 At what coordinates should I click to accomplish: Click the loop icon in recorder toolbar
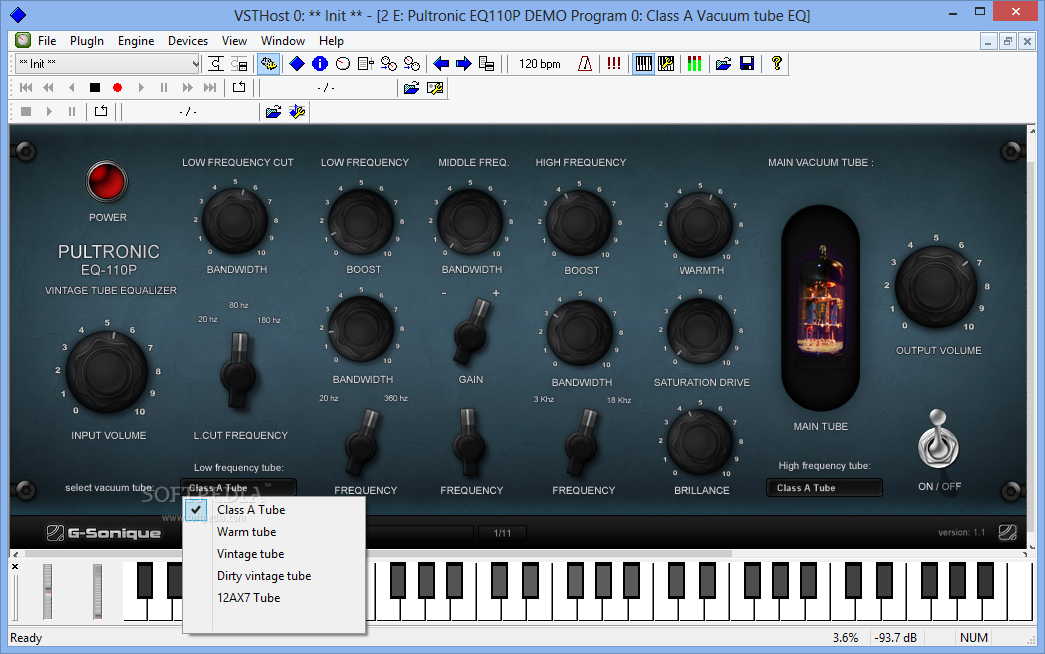tap(101, 111)
